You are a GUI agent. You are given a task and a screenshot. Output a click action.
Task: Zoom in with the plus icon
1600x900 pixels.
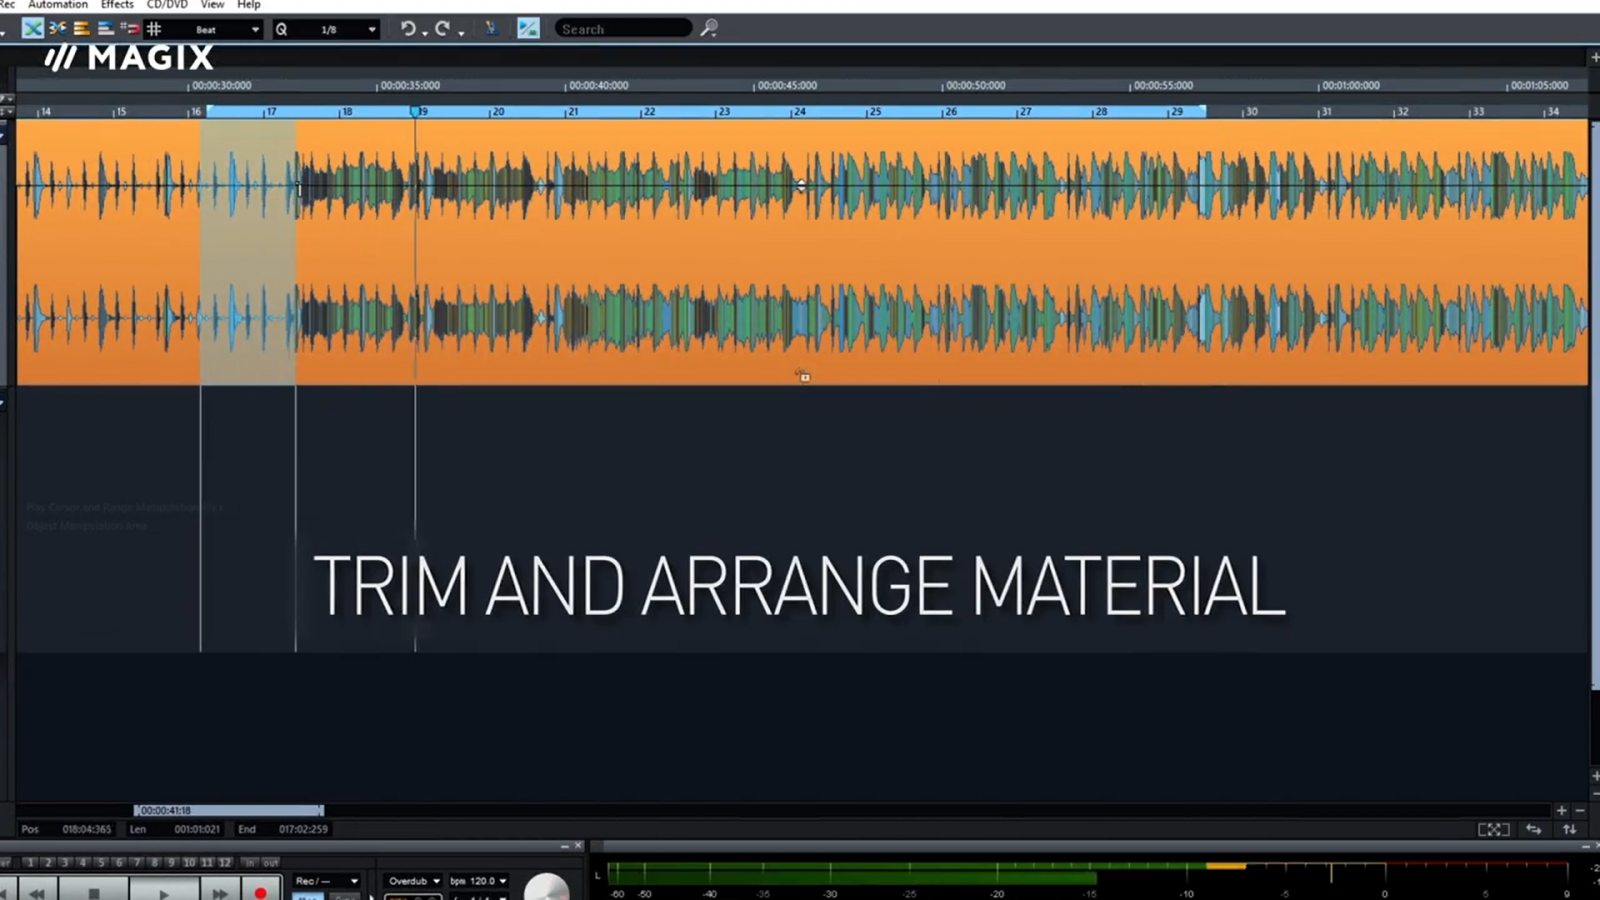1561,810
